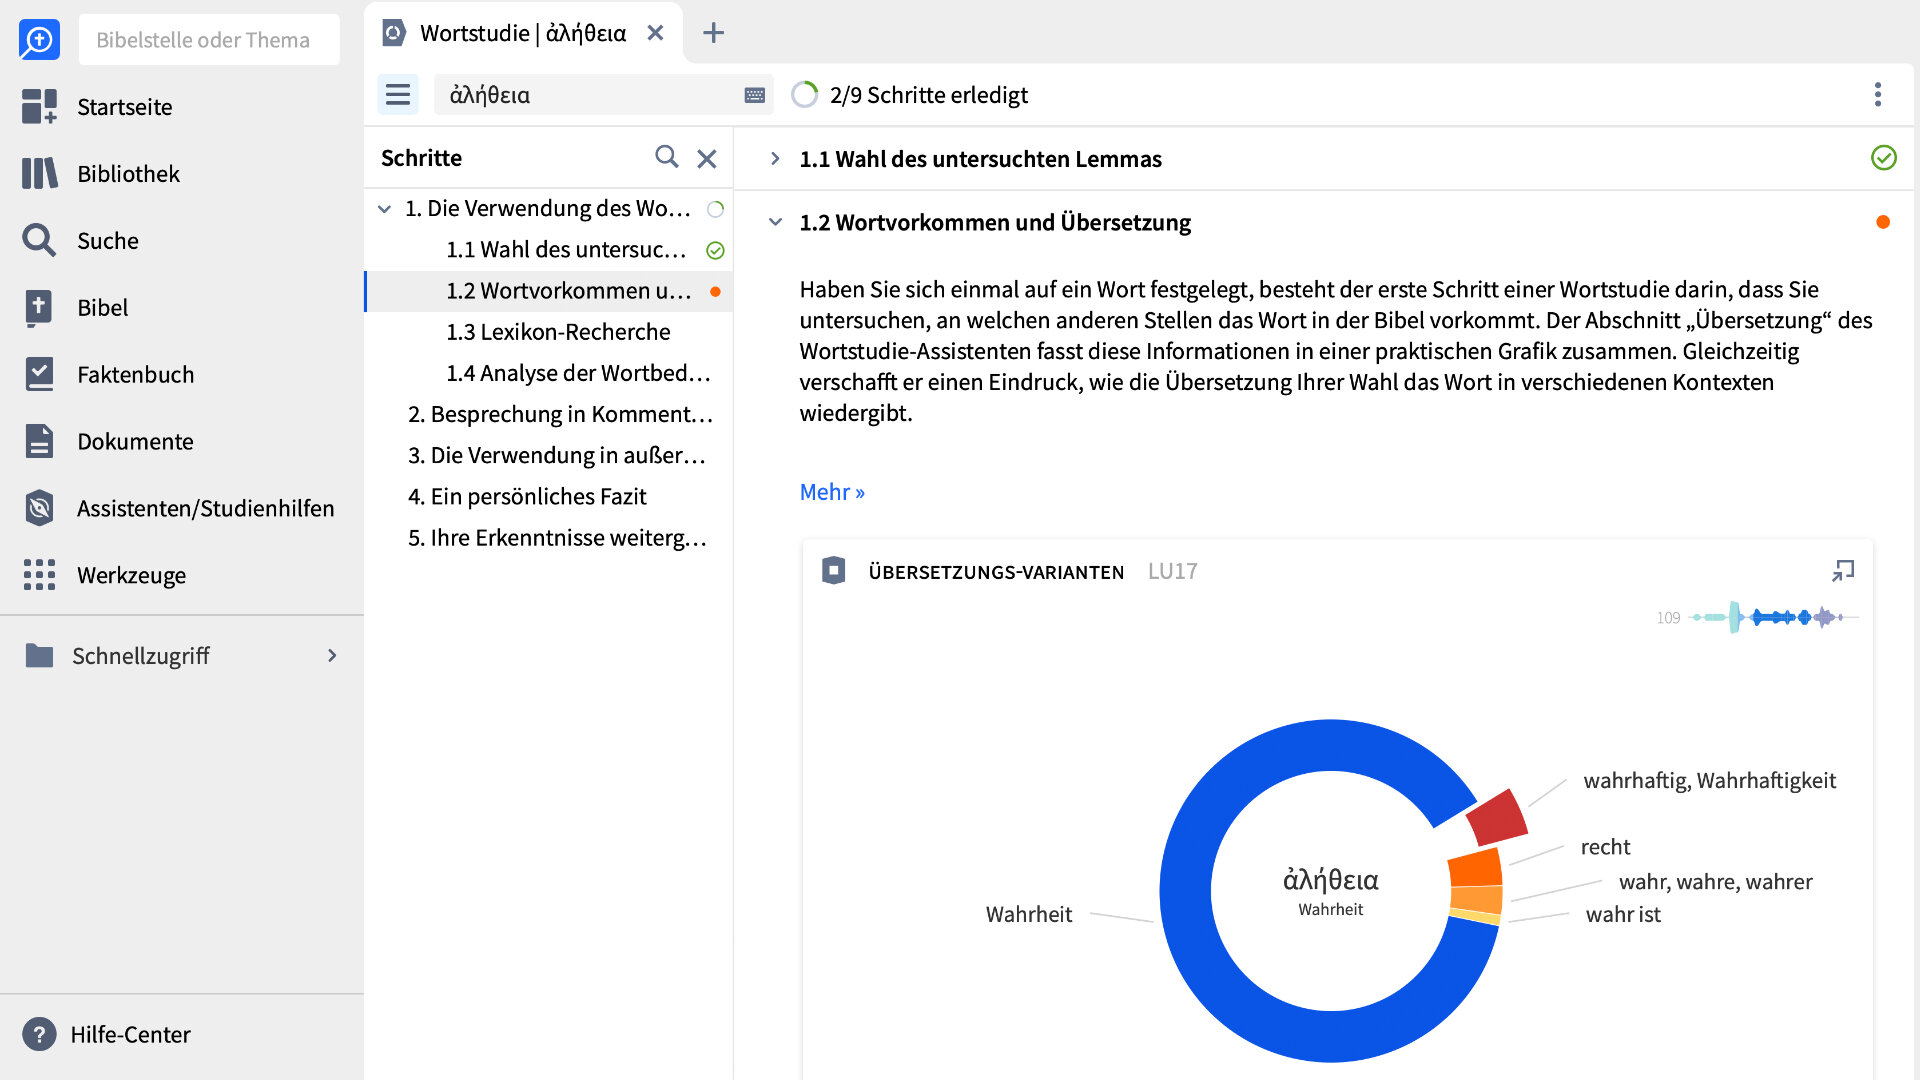1920x1080 pixels.
Task: Collapse step 1 Die Verwendung des Wortes
Action: pyautogui.click(x=384, y=209)
